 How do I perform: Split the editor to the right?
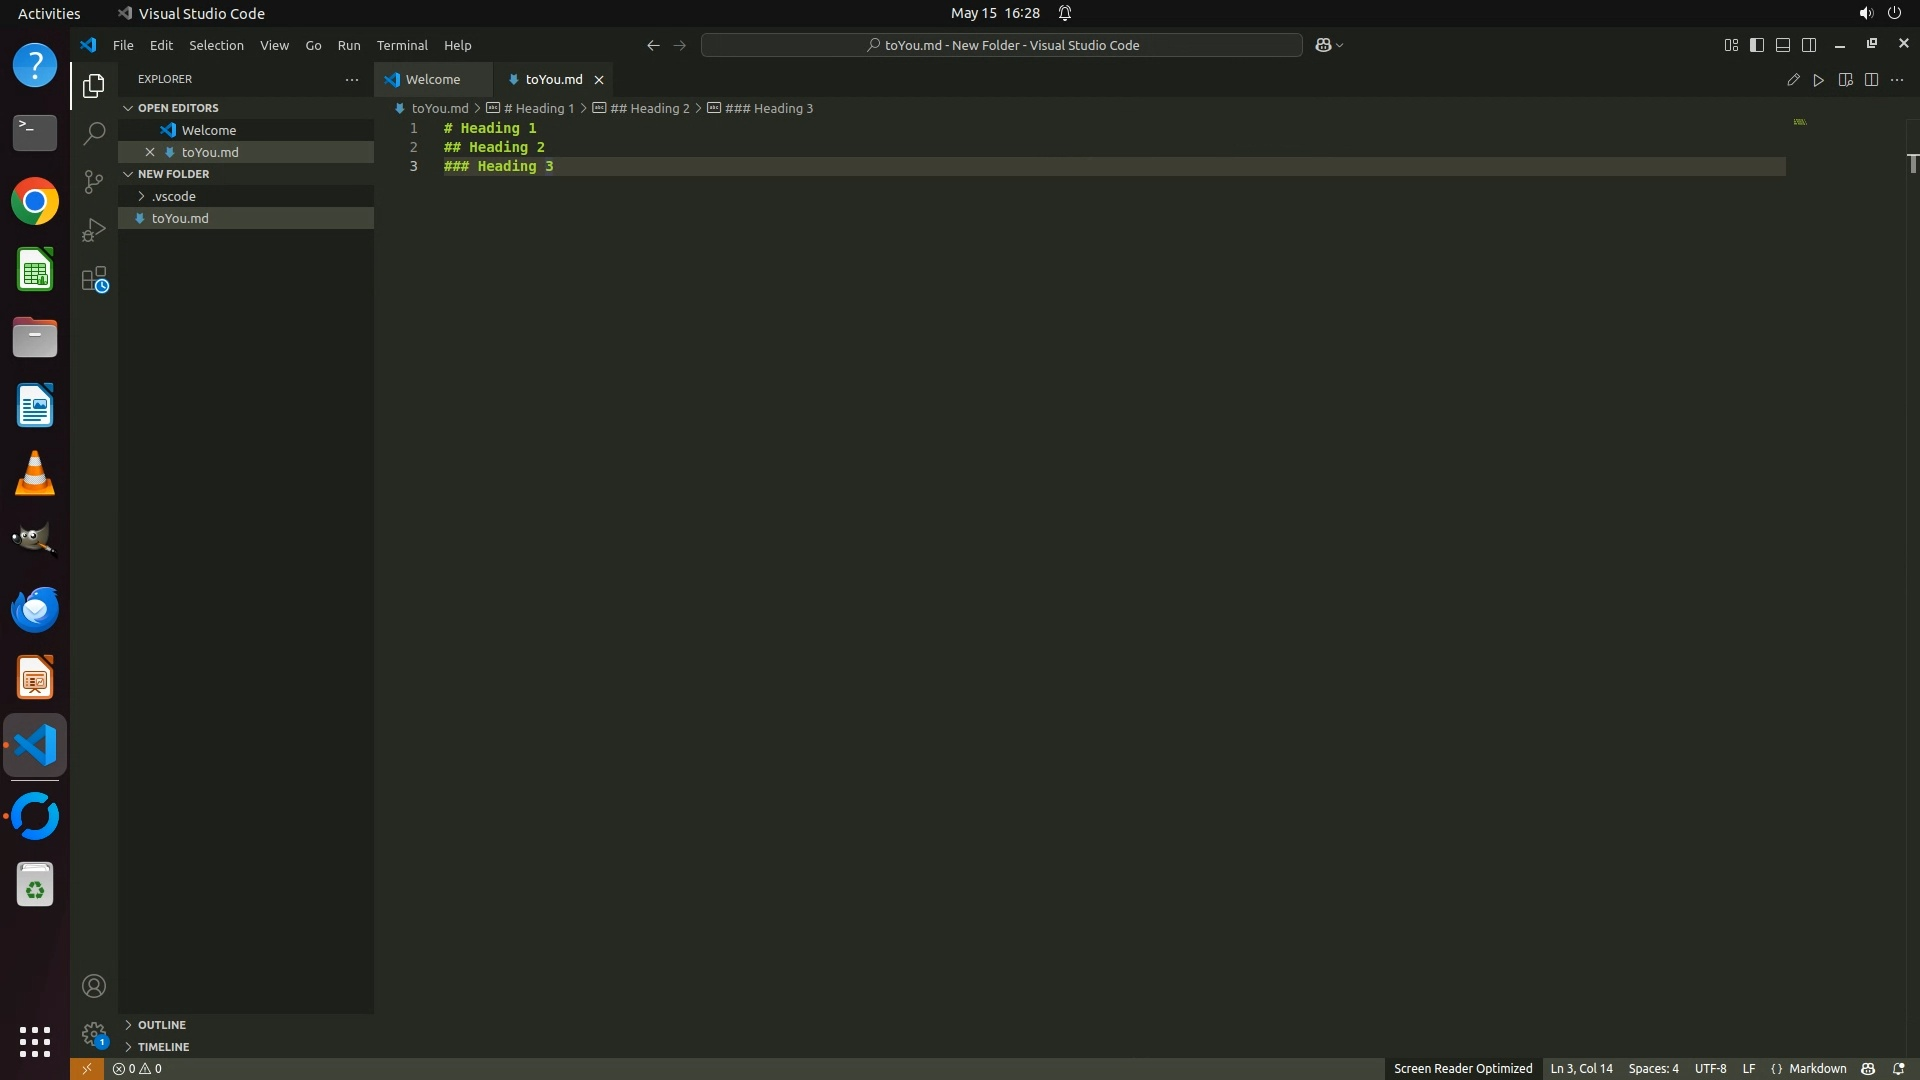click(1871, 80)
